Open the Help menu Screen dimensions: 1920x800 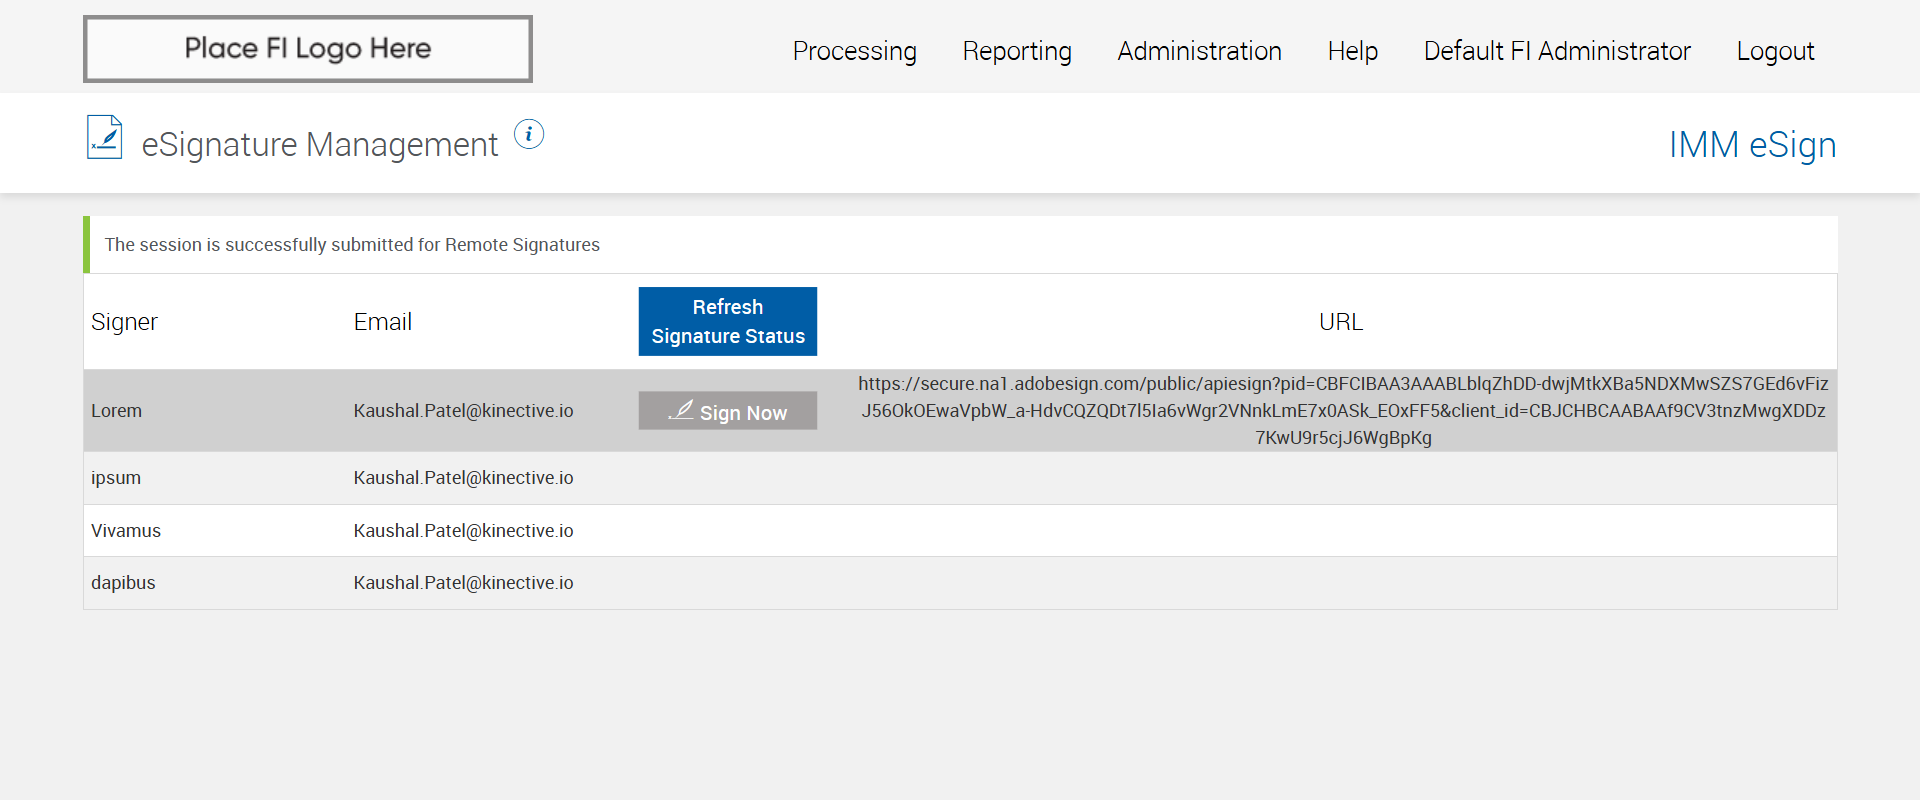click(1352, 51)
